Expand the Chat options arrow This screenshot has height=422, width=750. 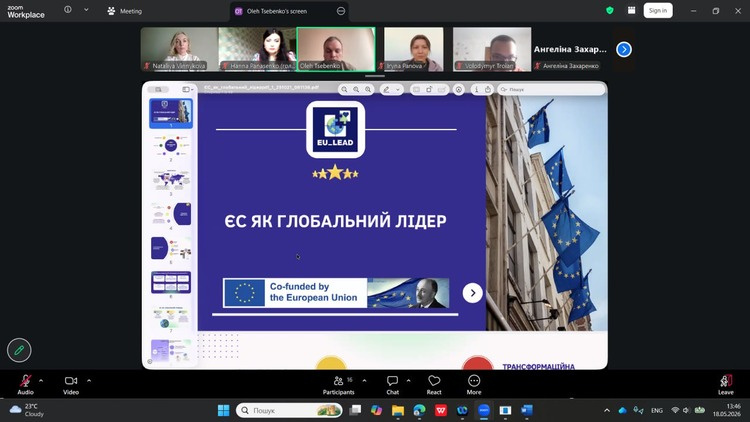[408, 381]
